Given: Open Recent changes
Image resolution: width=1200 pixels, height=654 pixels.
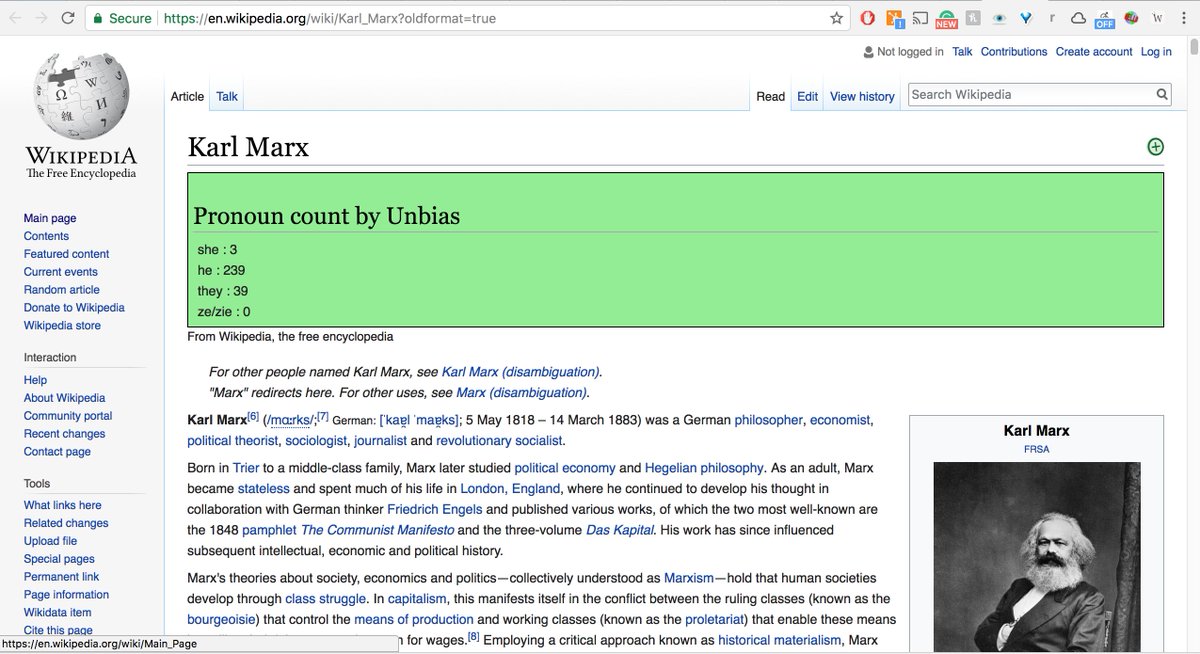Looking at the screenshot, I should click(x=64, y=434).
